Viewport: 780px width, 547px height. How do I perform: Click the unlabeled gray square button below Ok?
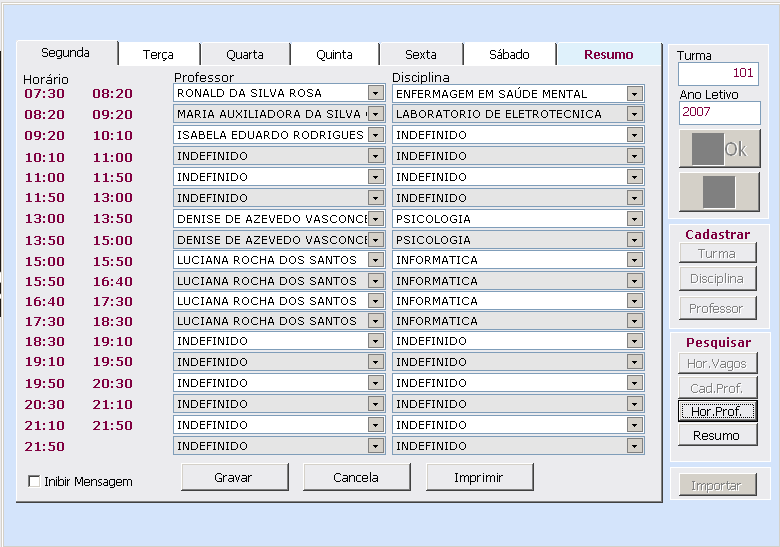tap(719, 191)
